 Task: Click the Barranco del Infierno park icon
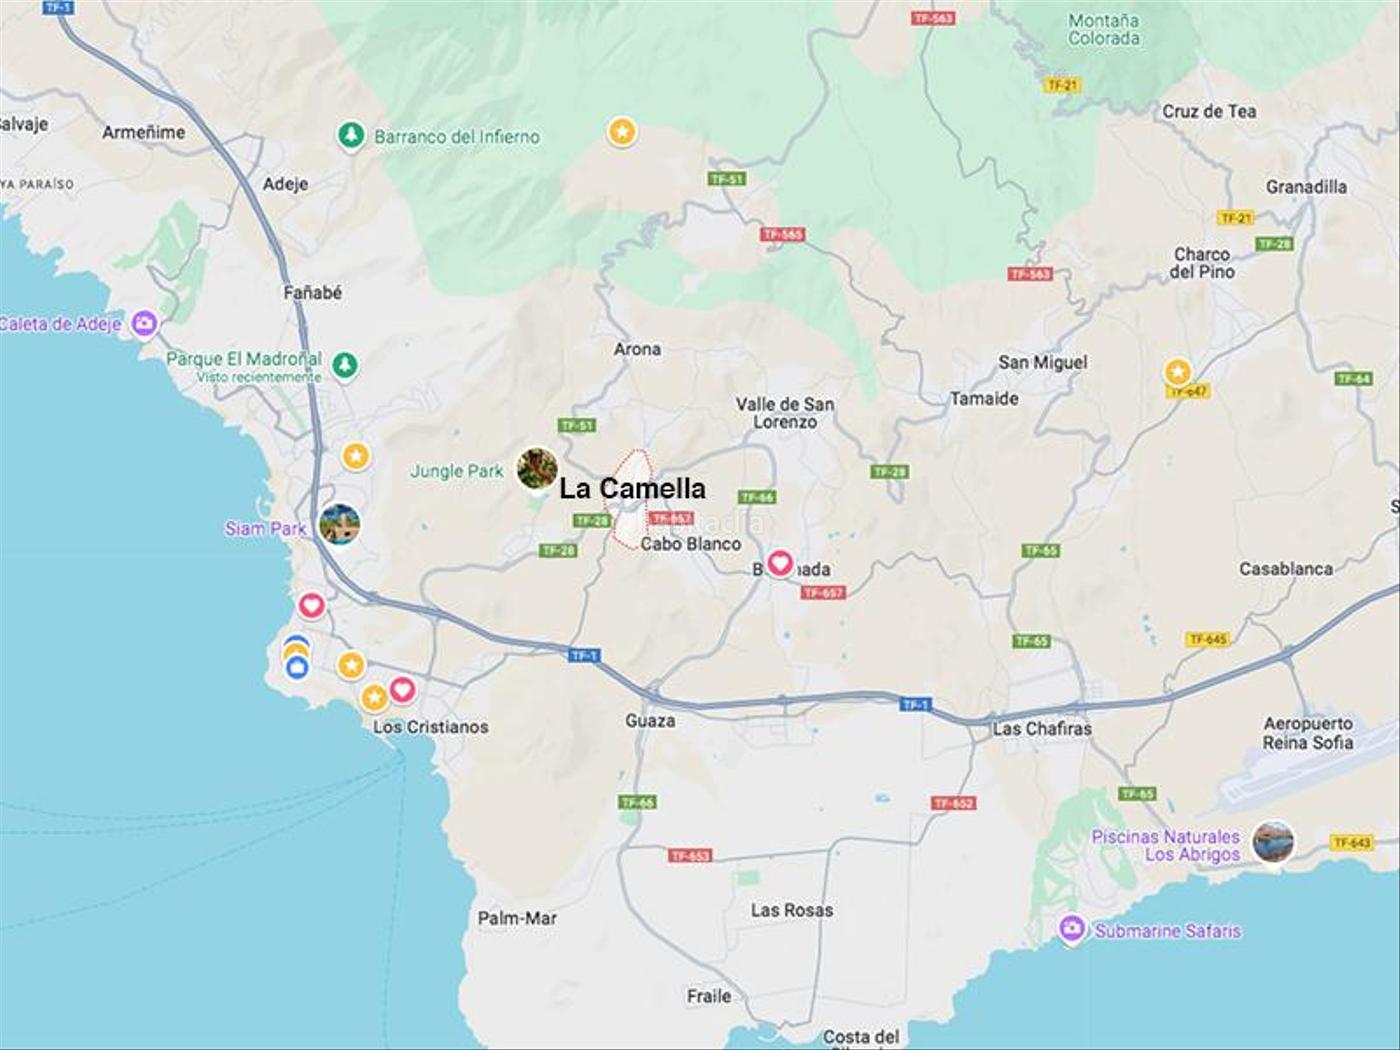click(350, 135)
